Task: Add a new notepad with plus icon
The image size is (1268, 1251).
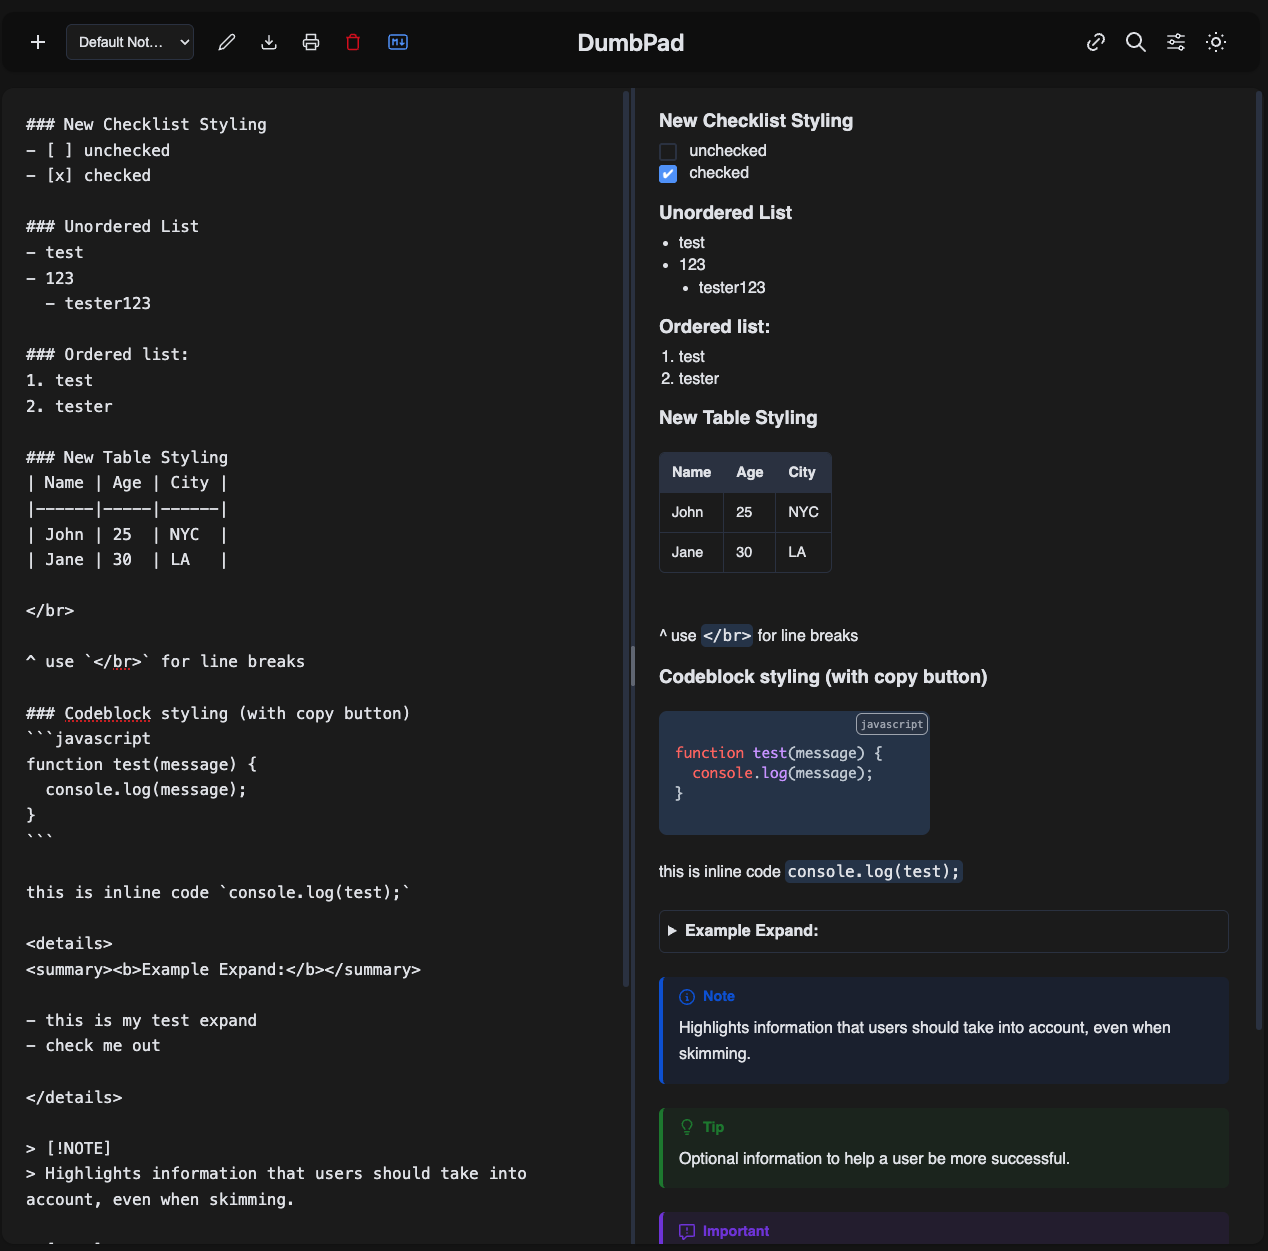Action: 38,42
